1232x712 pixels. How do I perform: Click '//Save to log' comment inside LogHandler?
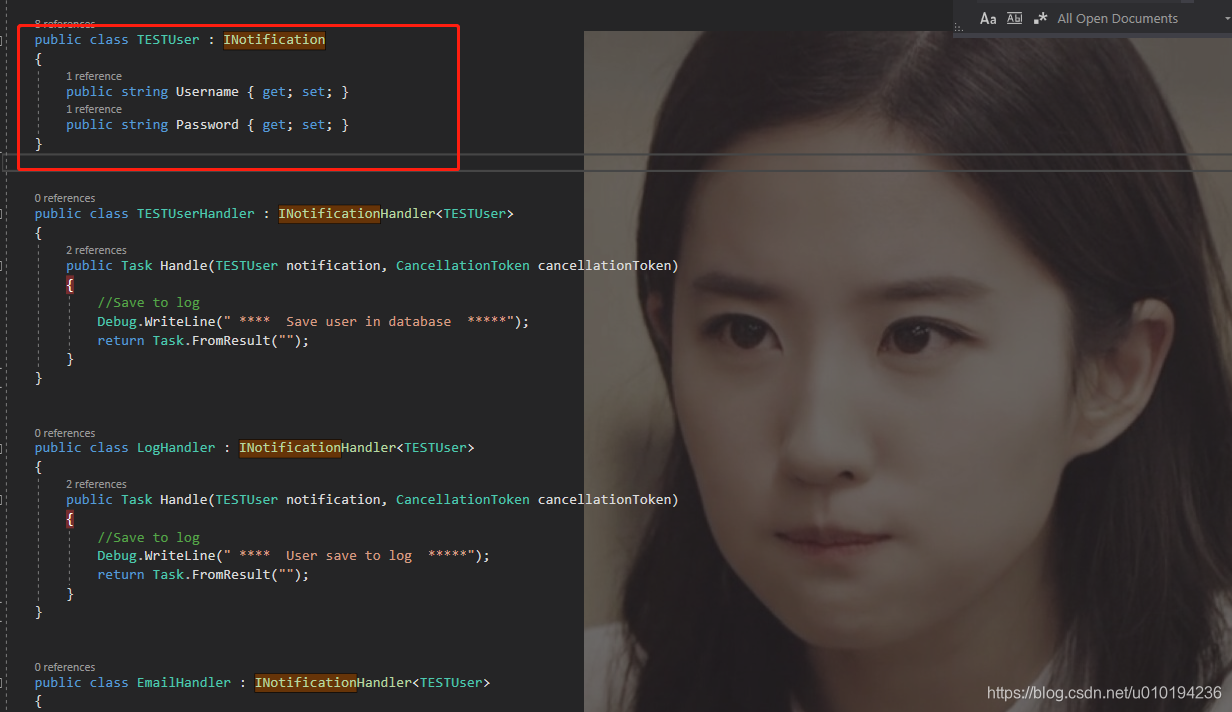pyautogui.click(x=148, y=538)
